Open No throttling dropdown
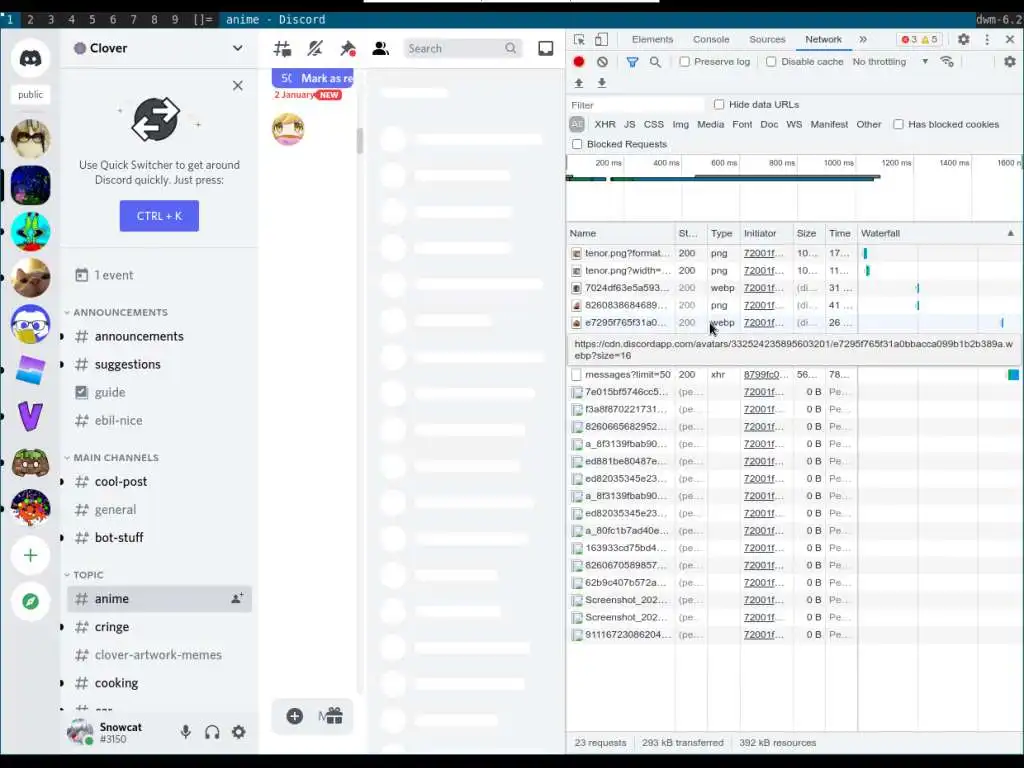Viewport: 1024px width, 768px height. (890, 61)
